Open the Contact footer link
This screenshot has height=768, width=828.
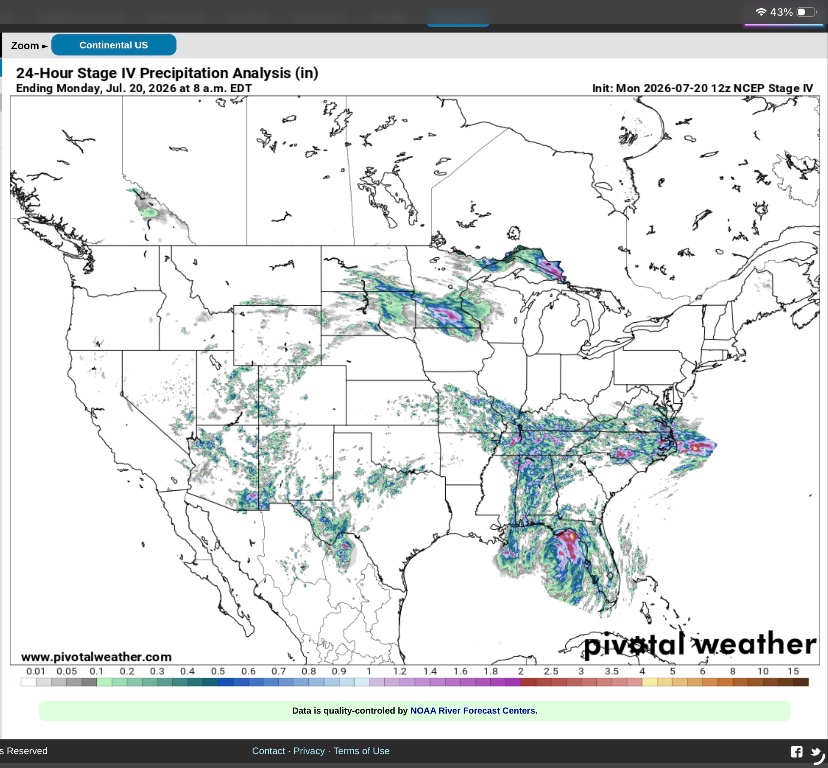[268, 751]
